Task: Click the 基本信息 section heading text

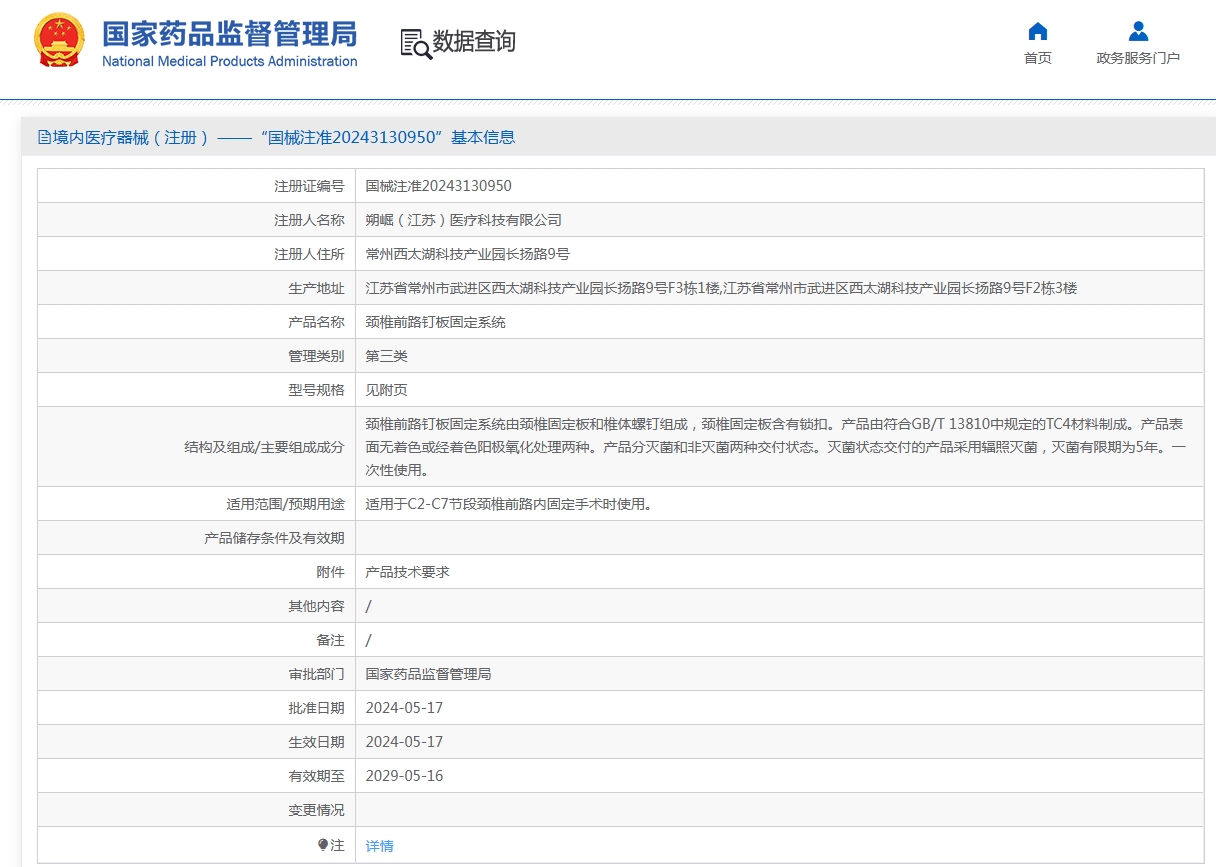Action: pos(483,137)
